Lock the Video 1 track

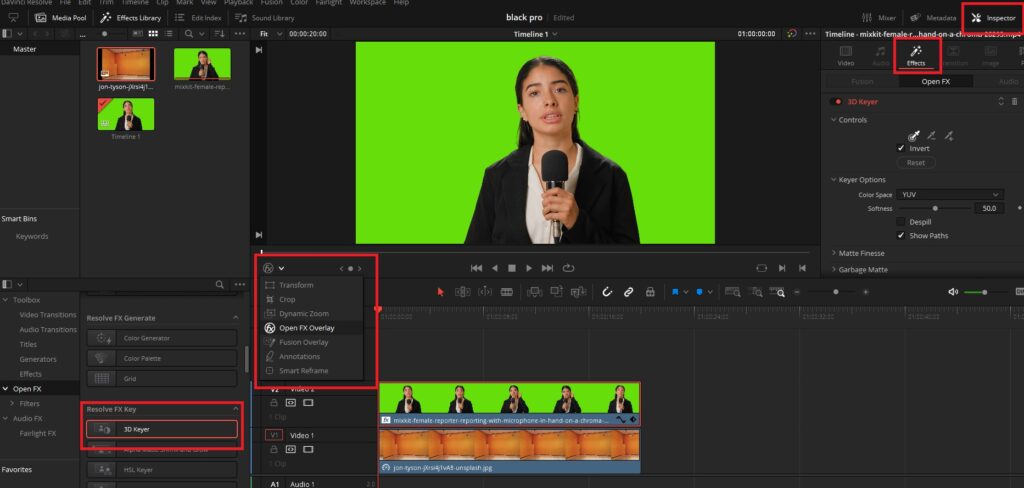click(x=274, y=449)
